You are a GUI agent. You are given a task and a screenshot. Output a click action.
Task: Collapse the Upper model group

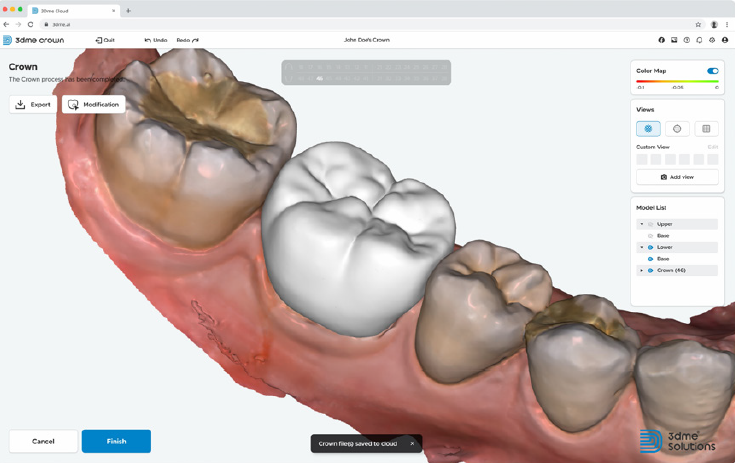pos(642,224)
